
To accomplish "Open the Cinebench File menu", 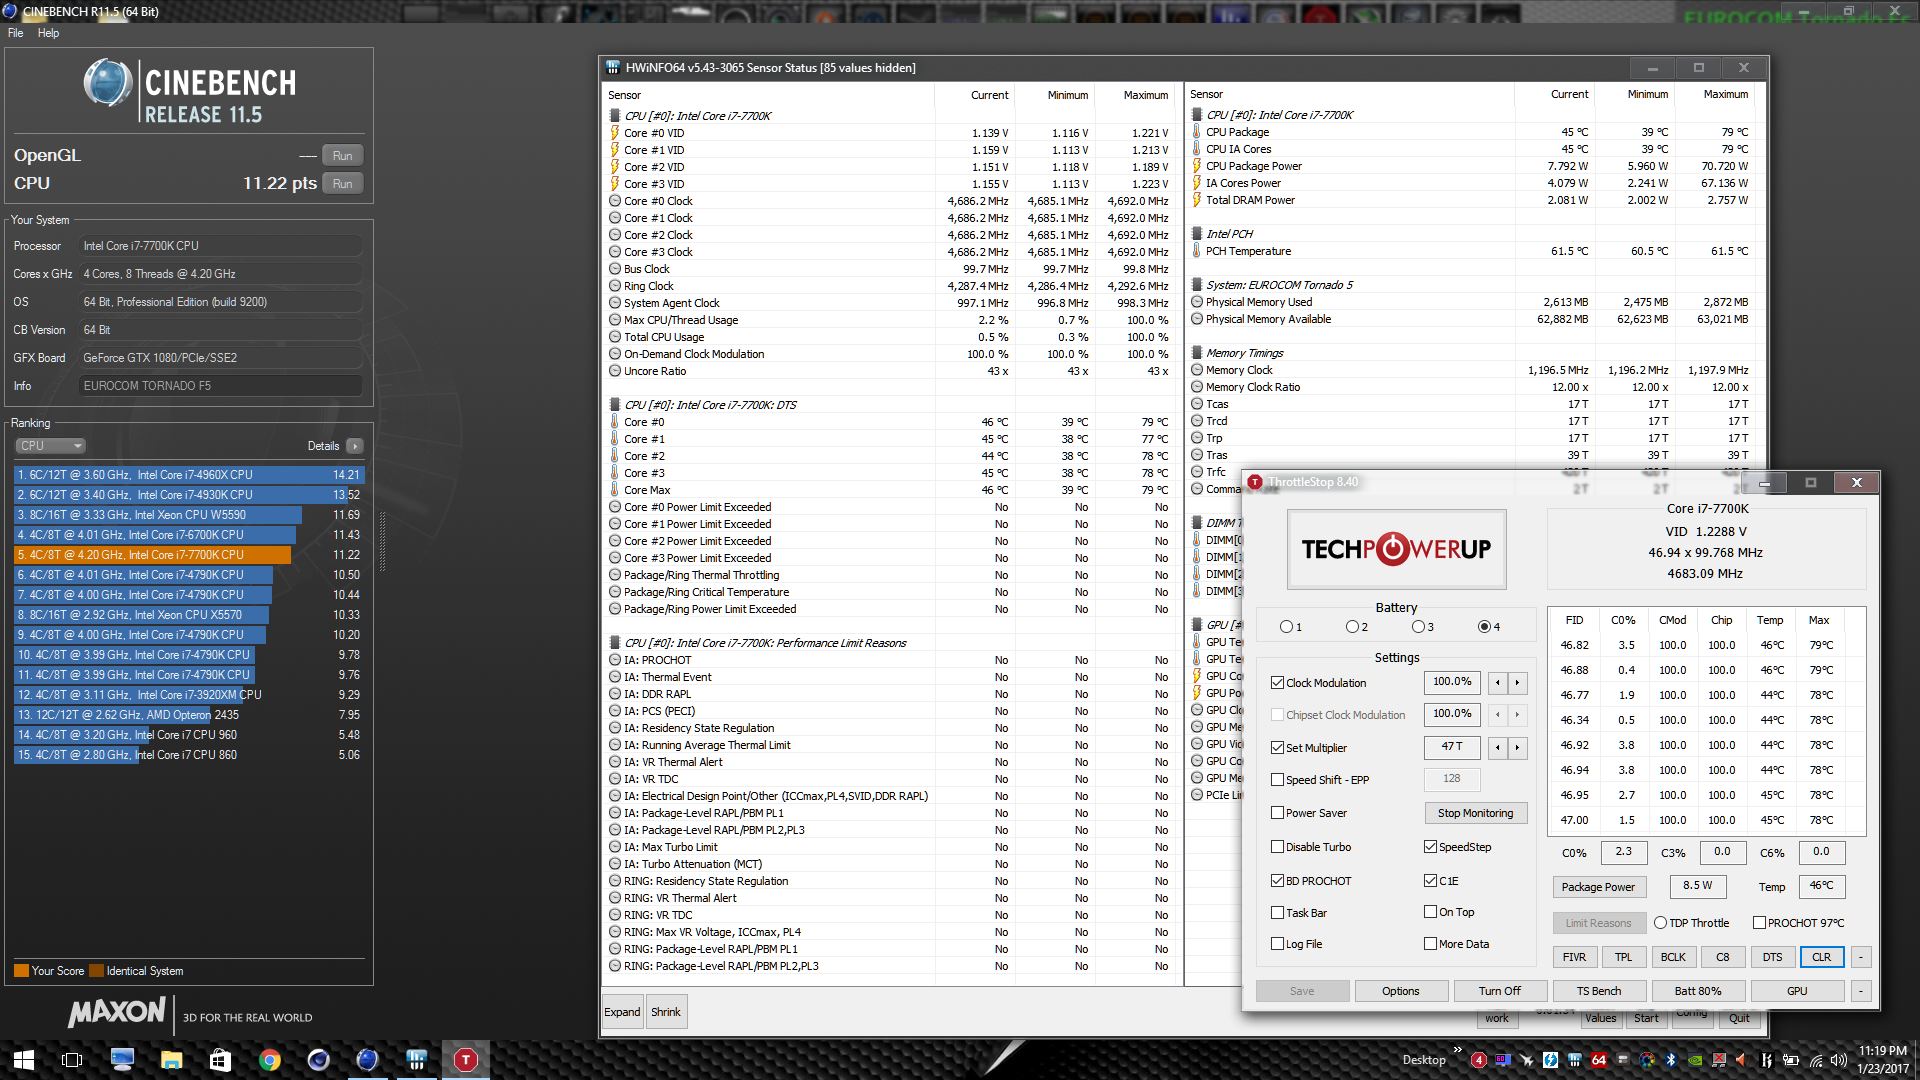I will tap(15, 33).
